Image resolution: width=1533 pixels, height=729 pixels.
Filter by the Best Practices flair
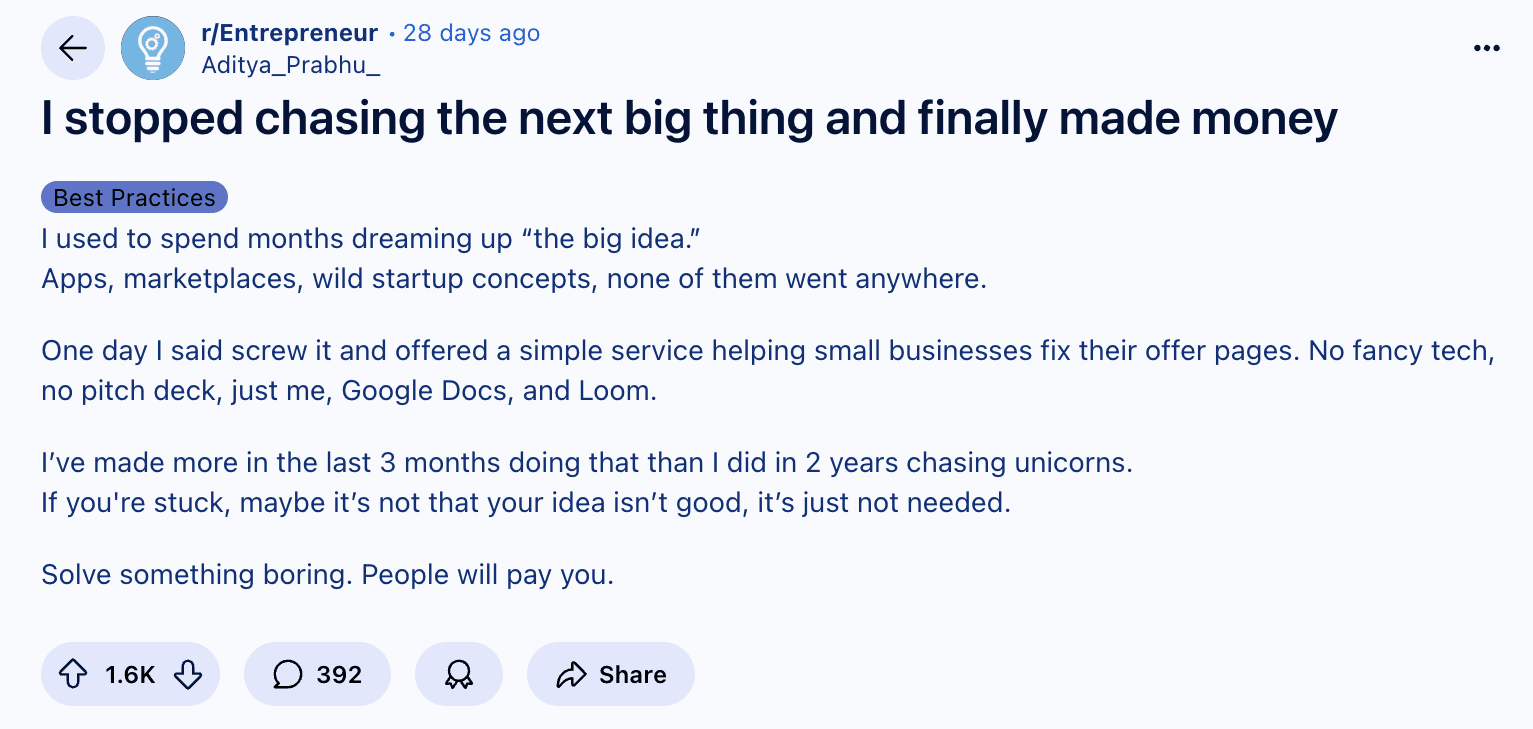(x=134, y=198)
